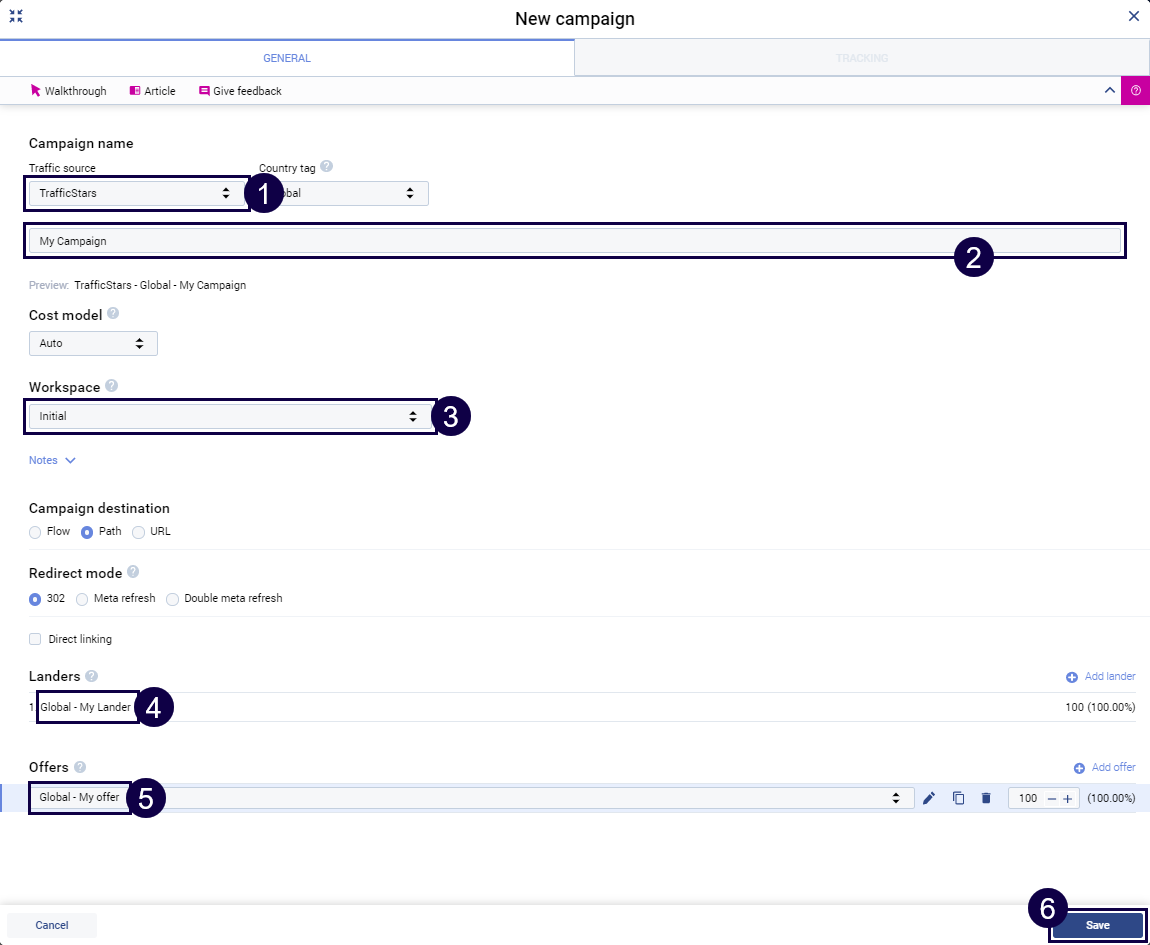
Task: Open the Workspace dropdown showing Initial
Action: [228, 416]
